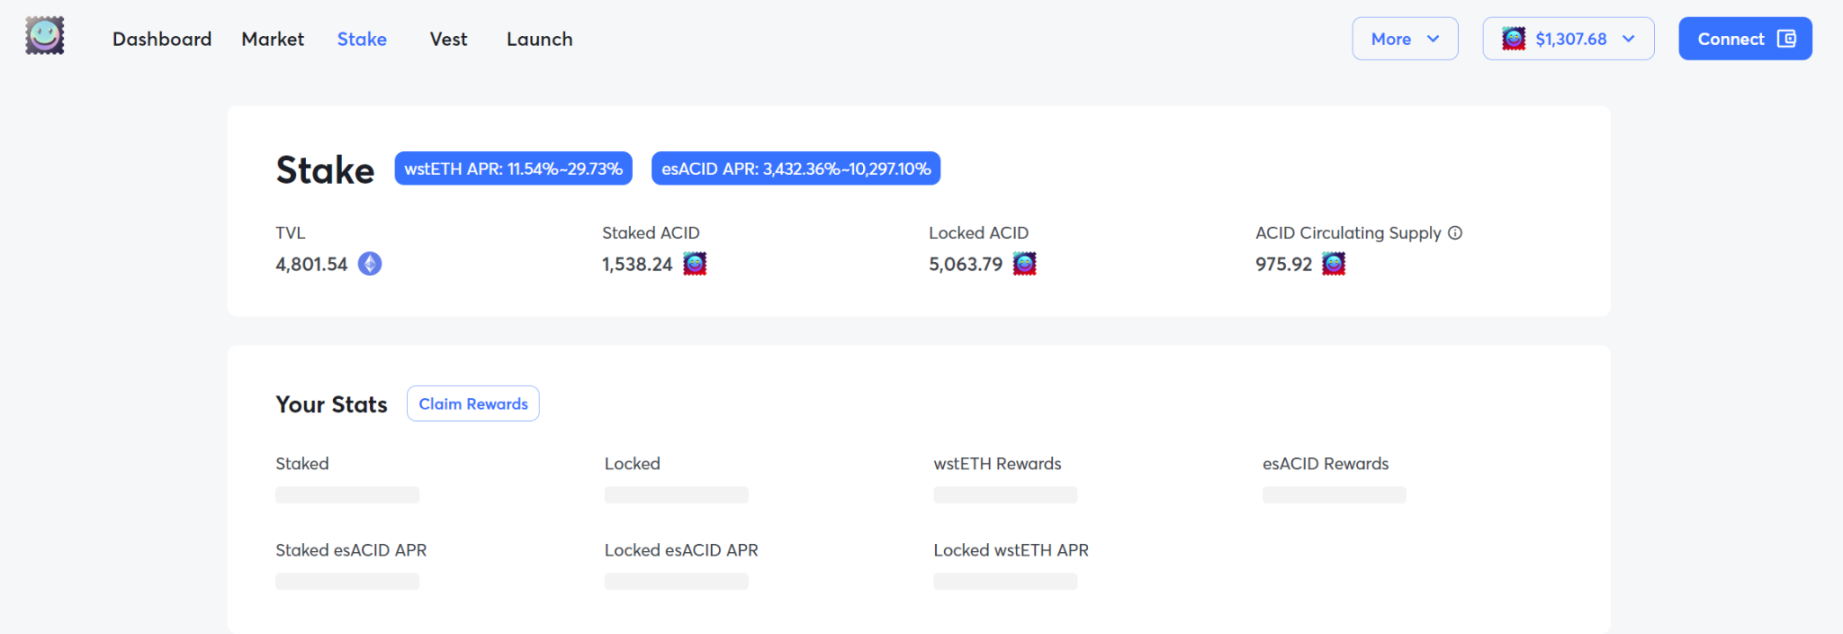Click the Staked stats placeholder bar

347,495
